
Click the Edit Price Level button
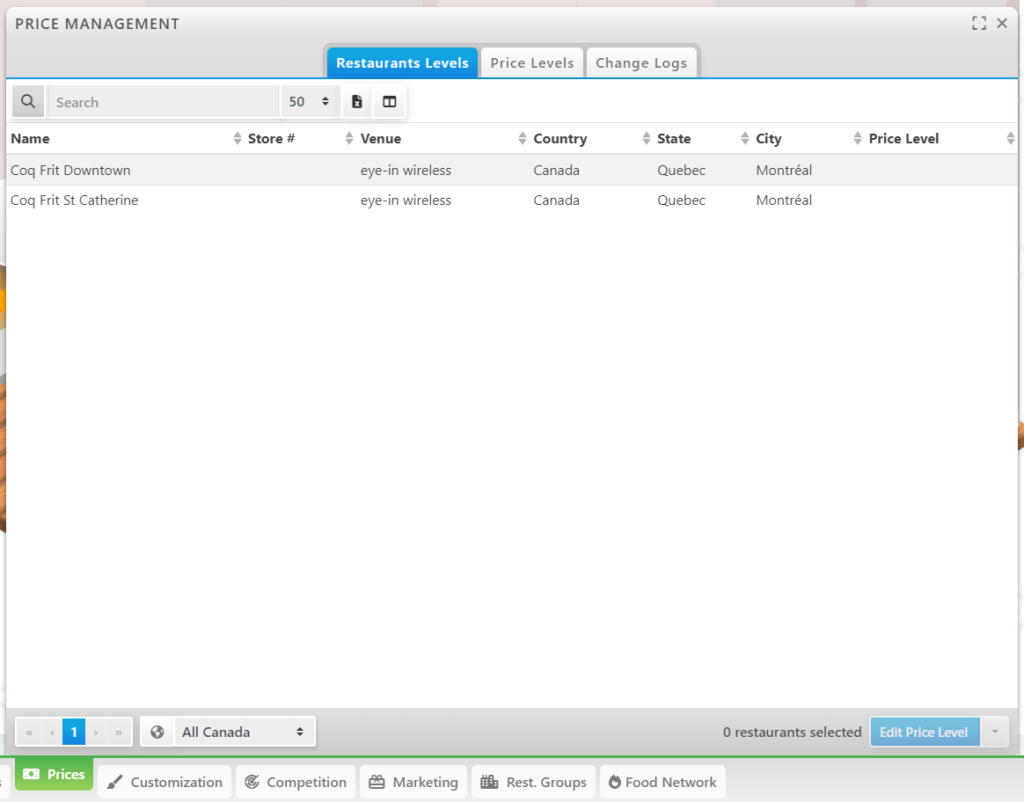coord(924,732)
